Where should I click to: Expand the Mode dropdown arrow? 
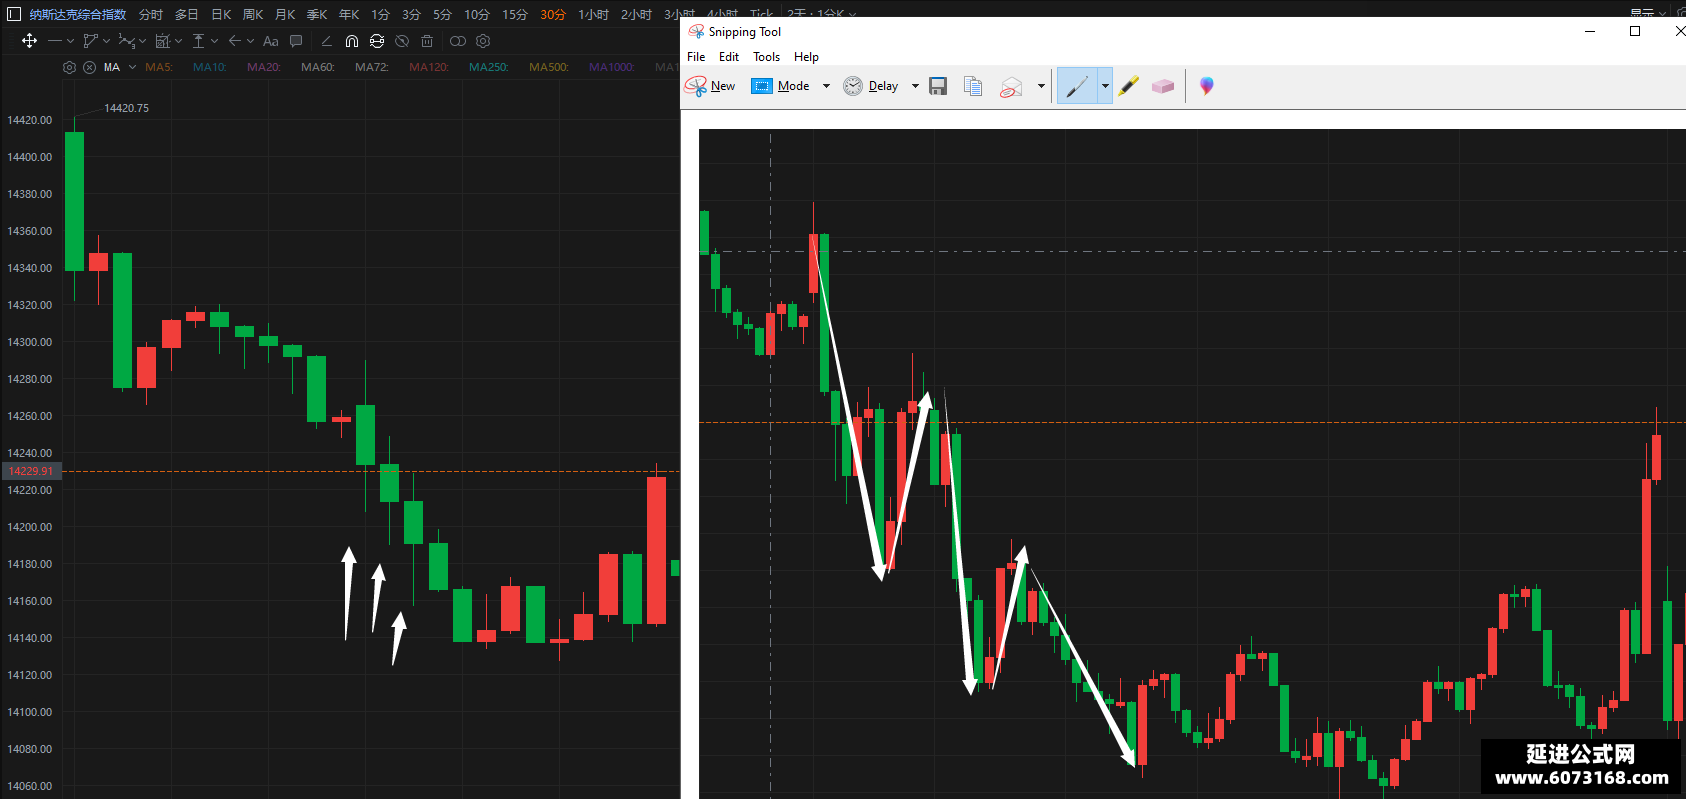click(x=826, y=86)
